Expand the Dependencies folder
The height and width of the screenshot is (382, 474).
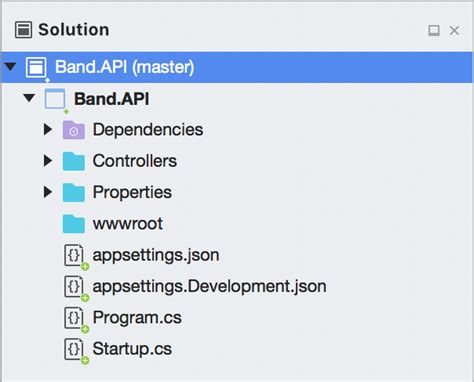(x=48, y=129)
